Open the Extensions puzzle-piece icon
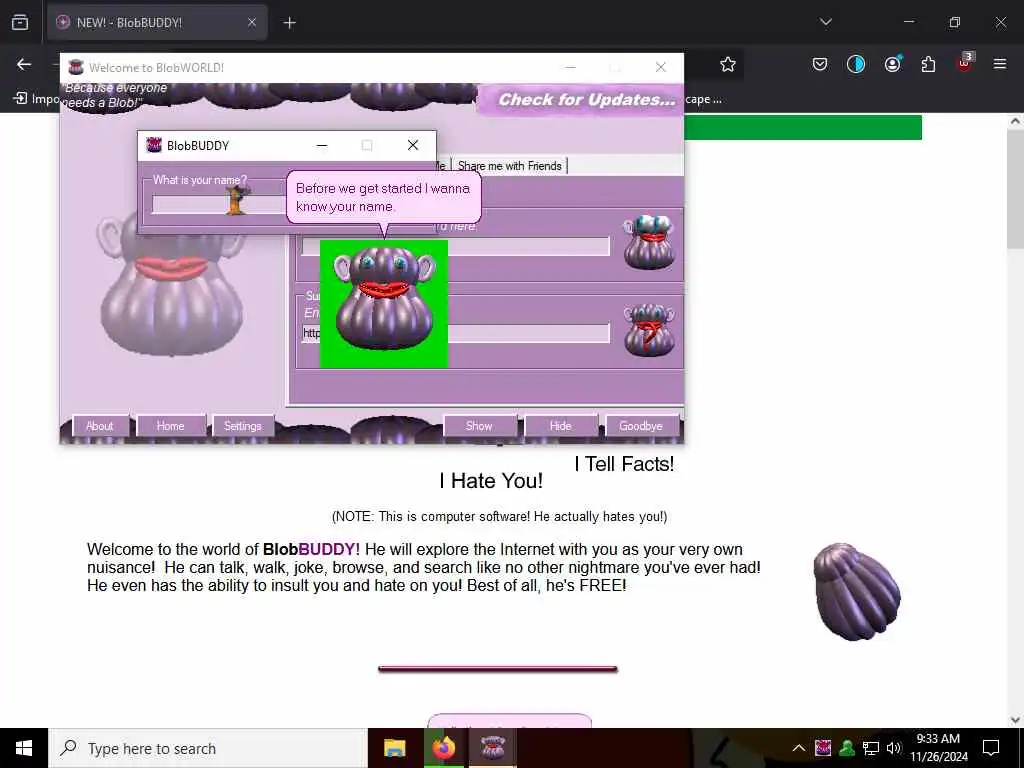1024x768 pixels. click(x=928, y=64)
